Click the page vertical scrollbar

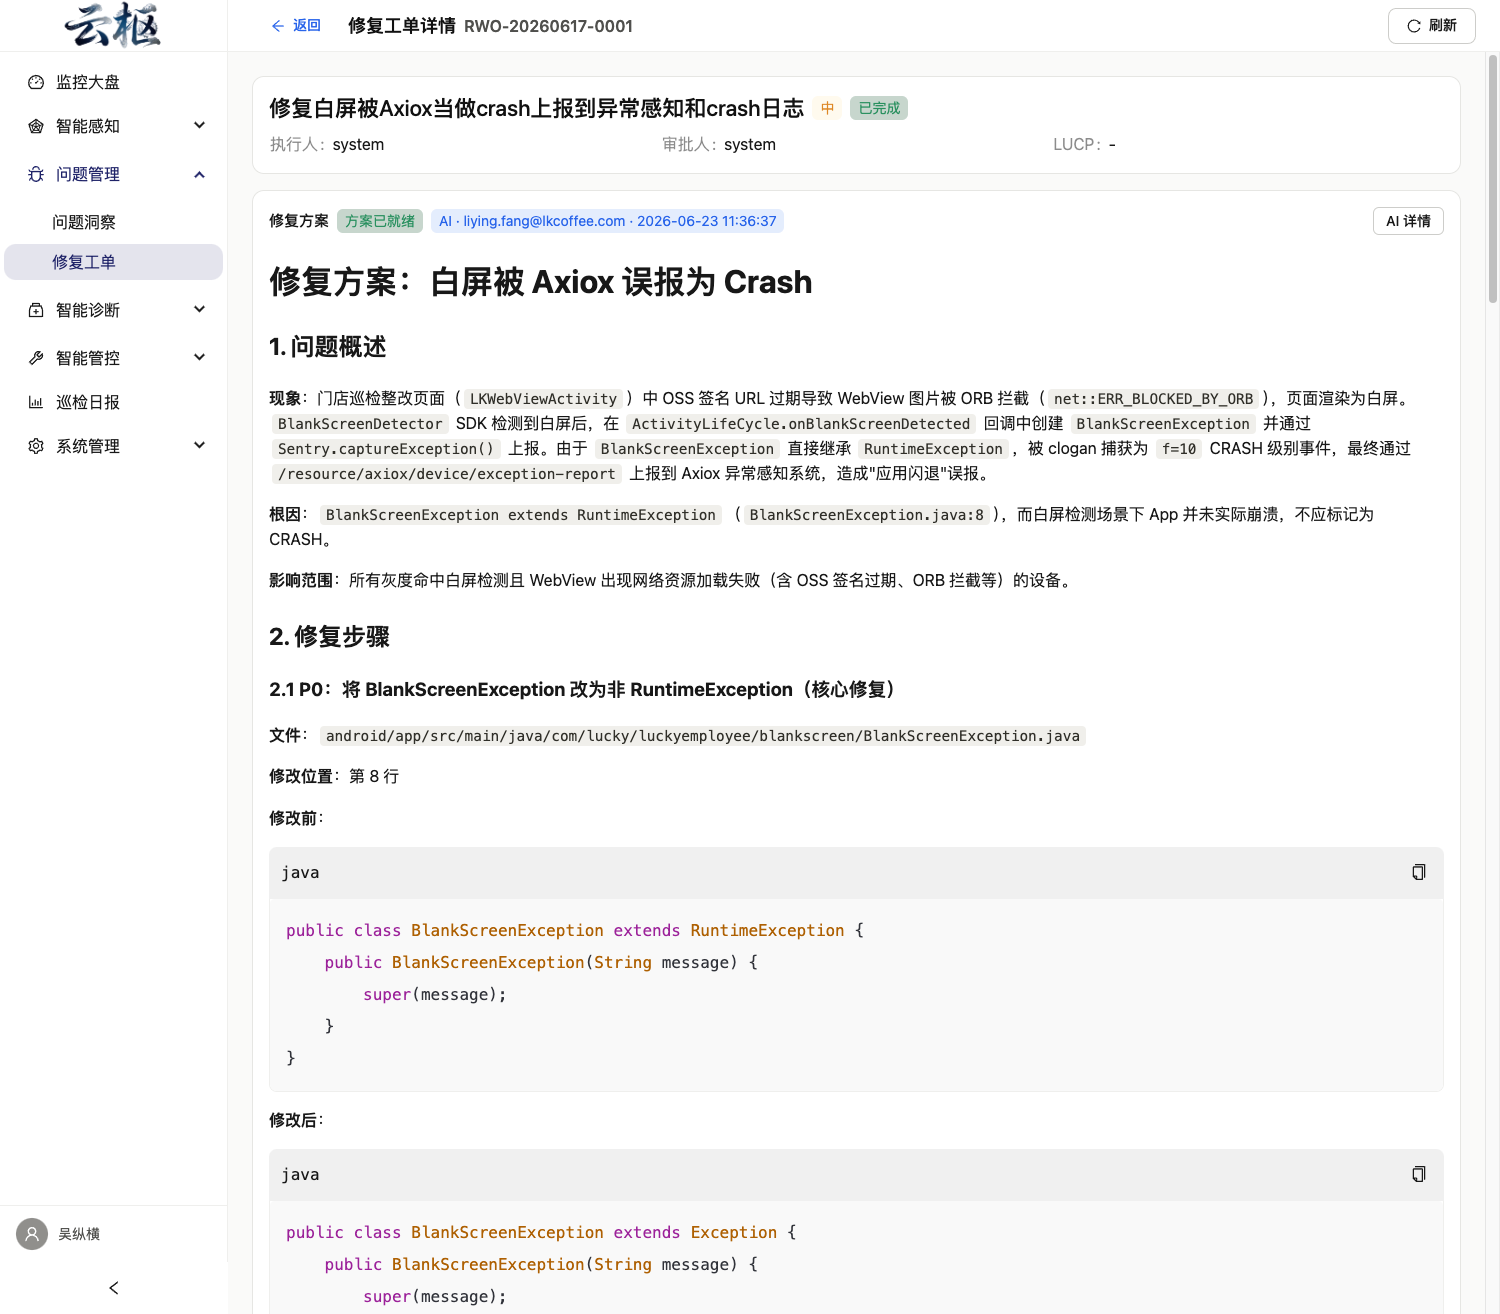click(1492, 180)
